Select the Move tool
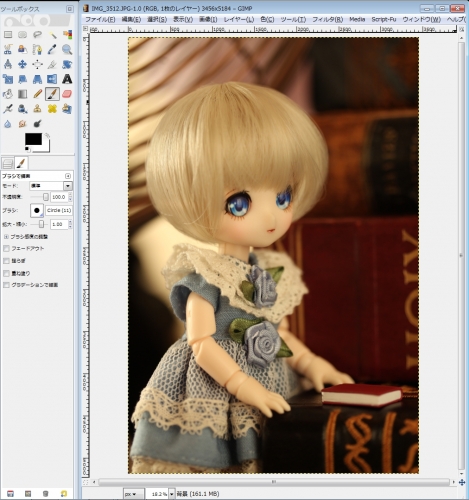 tap(22, 64)
